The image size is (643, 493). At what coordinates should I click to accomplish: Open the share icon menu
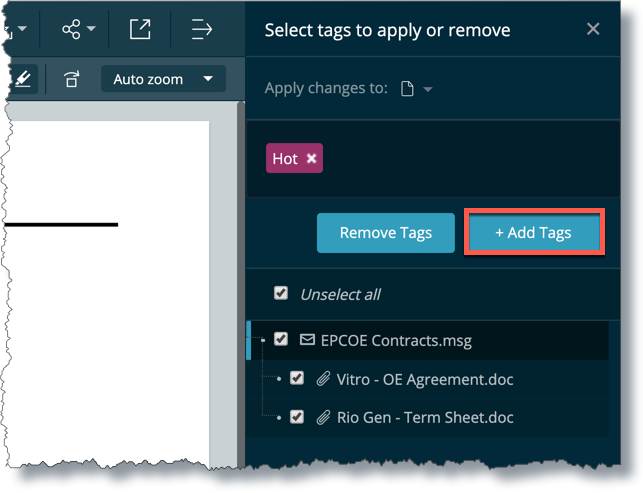[71, 30]
